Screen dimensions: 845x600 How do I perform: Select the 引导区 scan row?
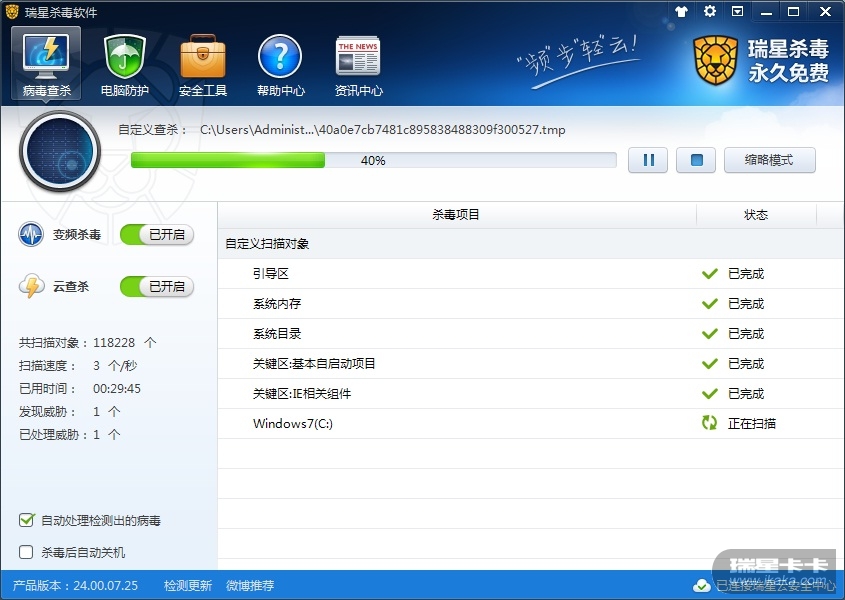click(x=531, y=274)
